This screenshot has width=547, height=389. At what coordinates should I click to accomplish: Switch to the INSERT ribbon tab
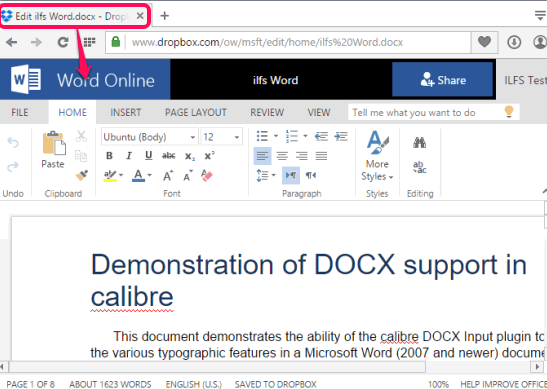(x=126, y=112)
